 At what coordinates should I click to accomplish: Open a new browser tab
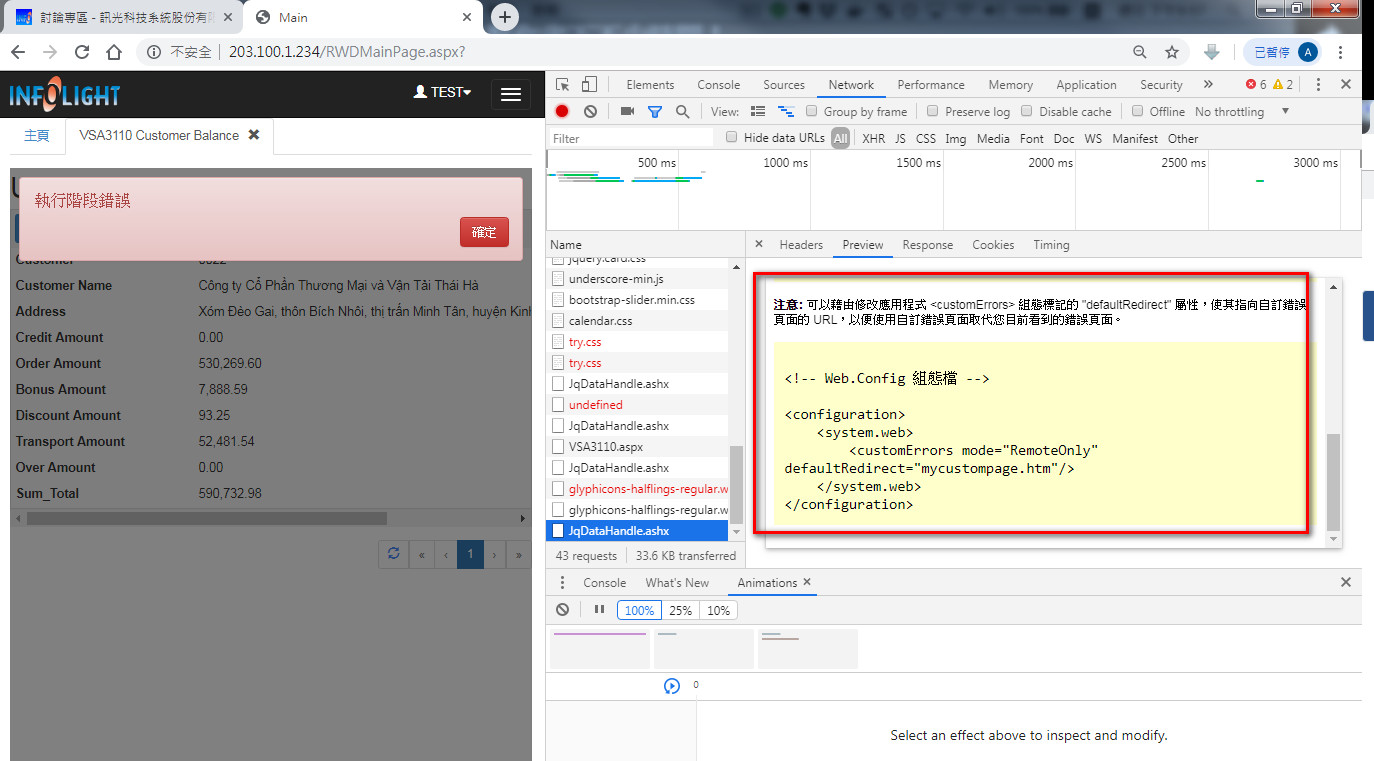pos(506,17)
